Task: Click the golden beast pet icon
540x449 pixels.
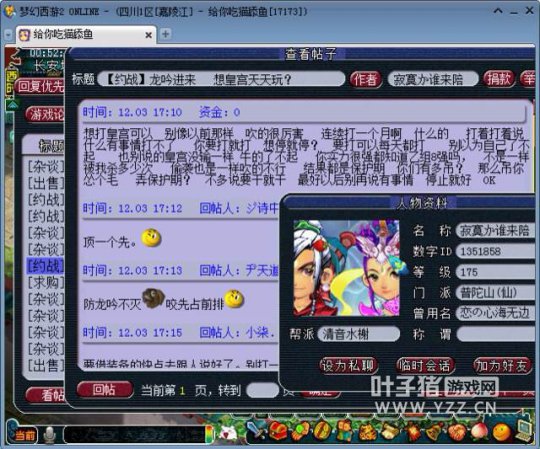Action: 367,431
